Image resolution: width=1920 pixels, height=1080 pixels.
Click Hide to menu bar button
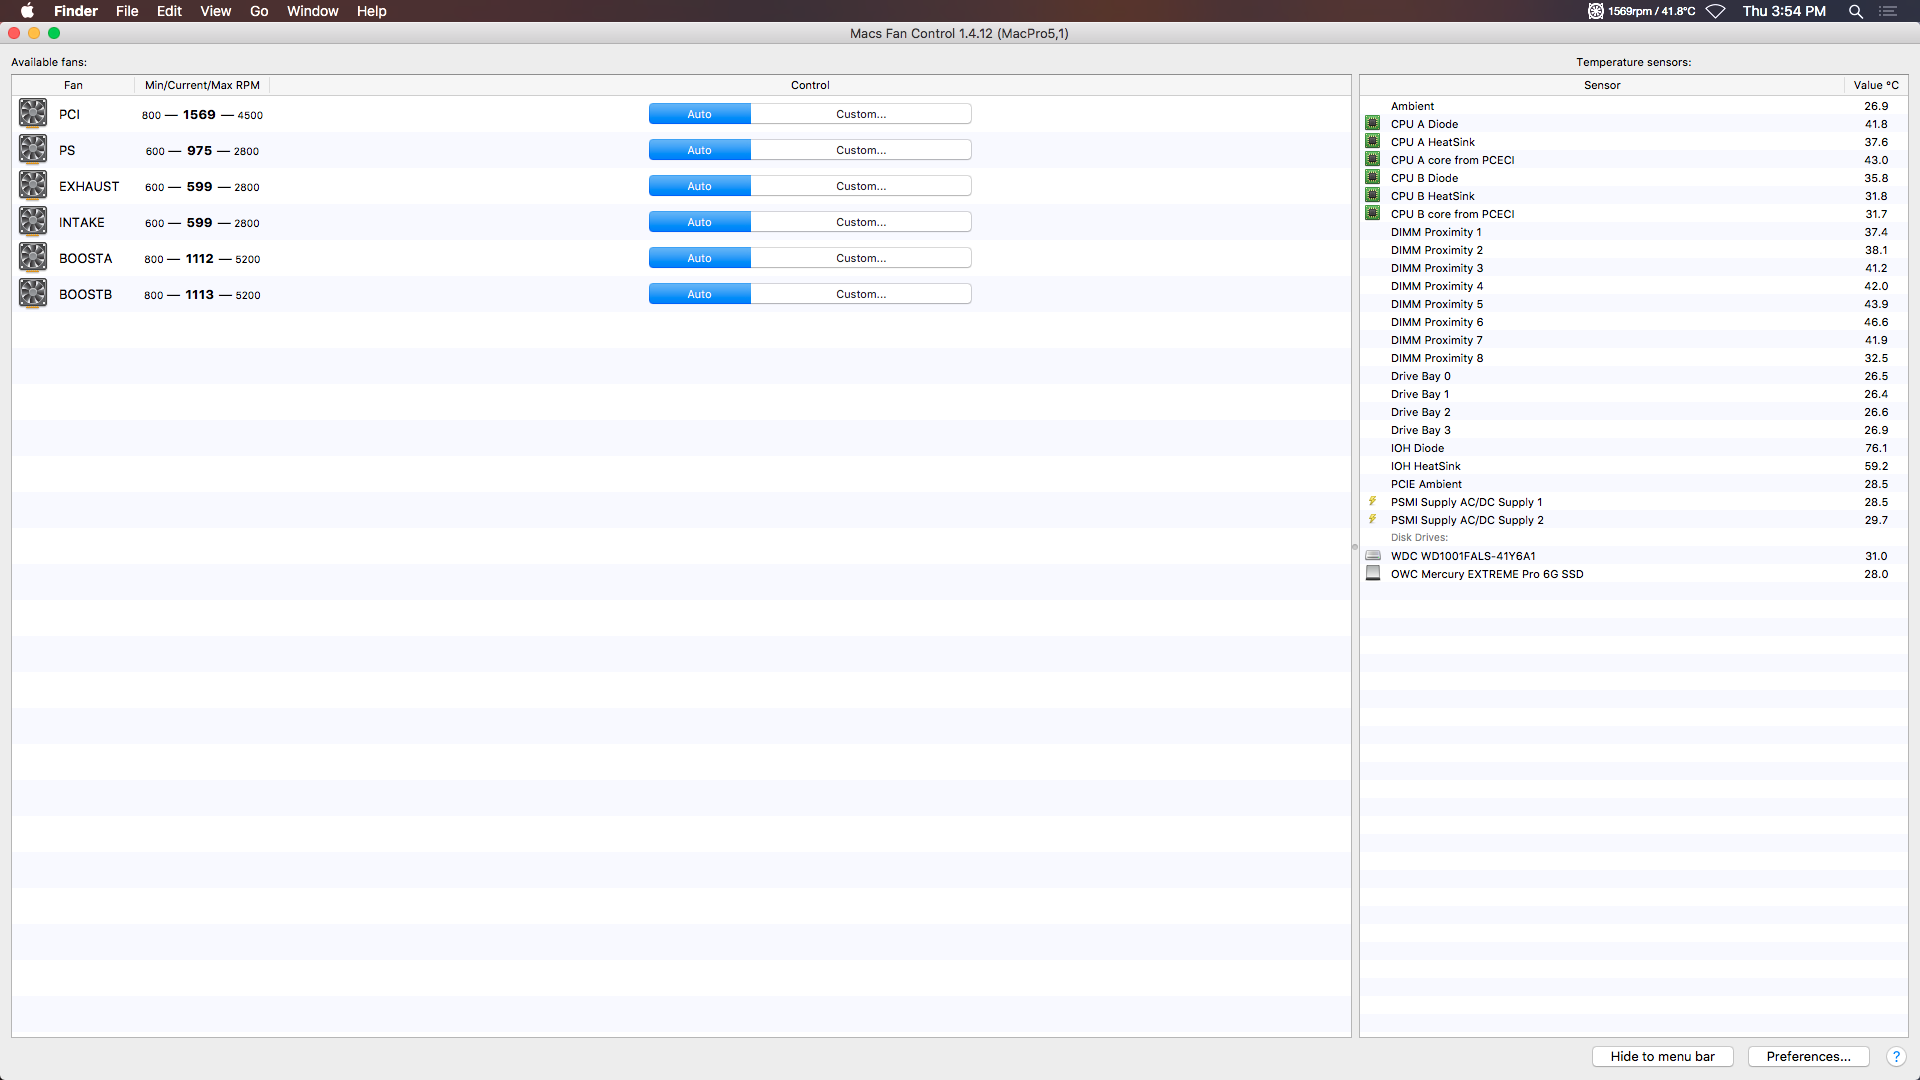click(1662, 1057)
